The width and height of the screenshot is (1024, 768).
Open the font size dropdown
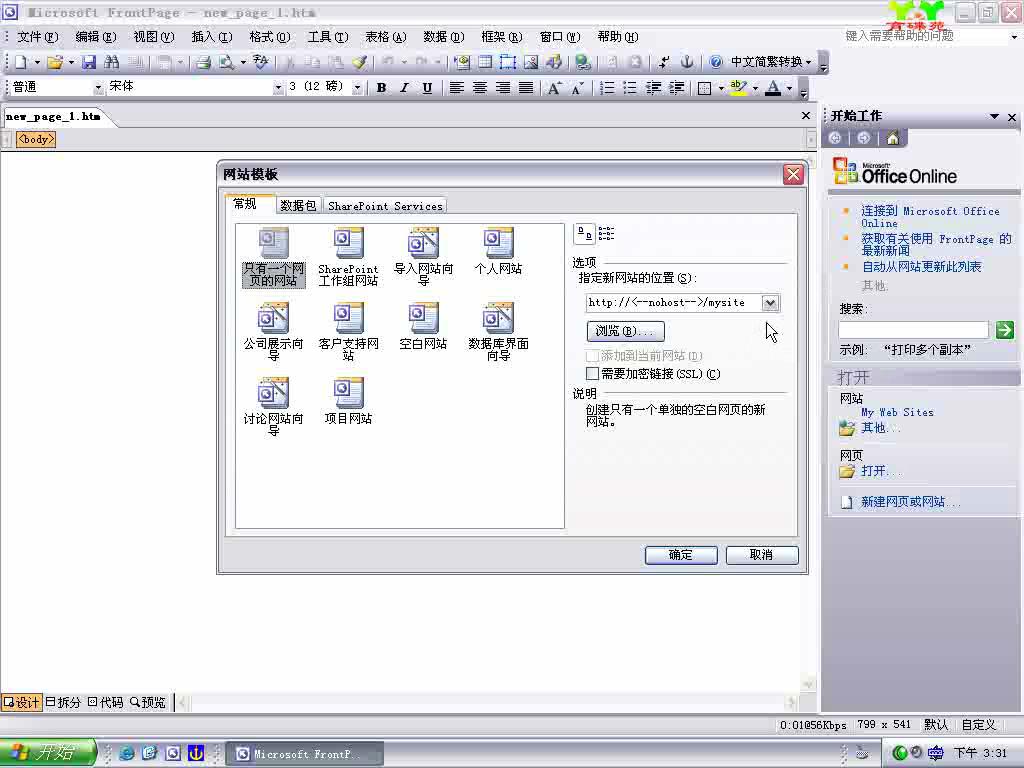point(357,88)
